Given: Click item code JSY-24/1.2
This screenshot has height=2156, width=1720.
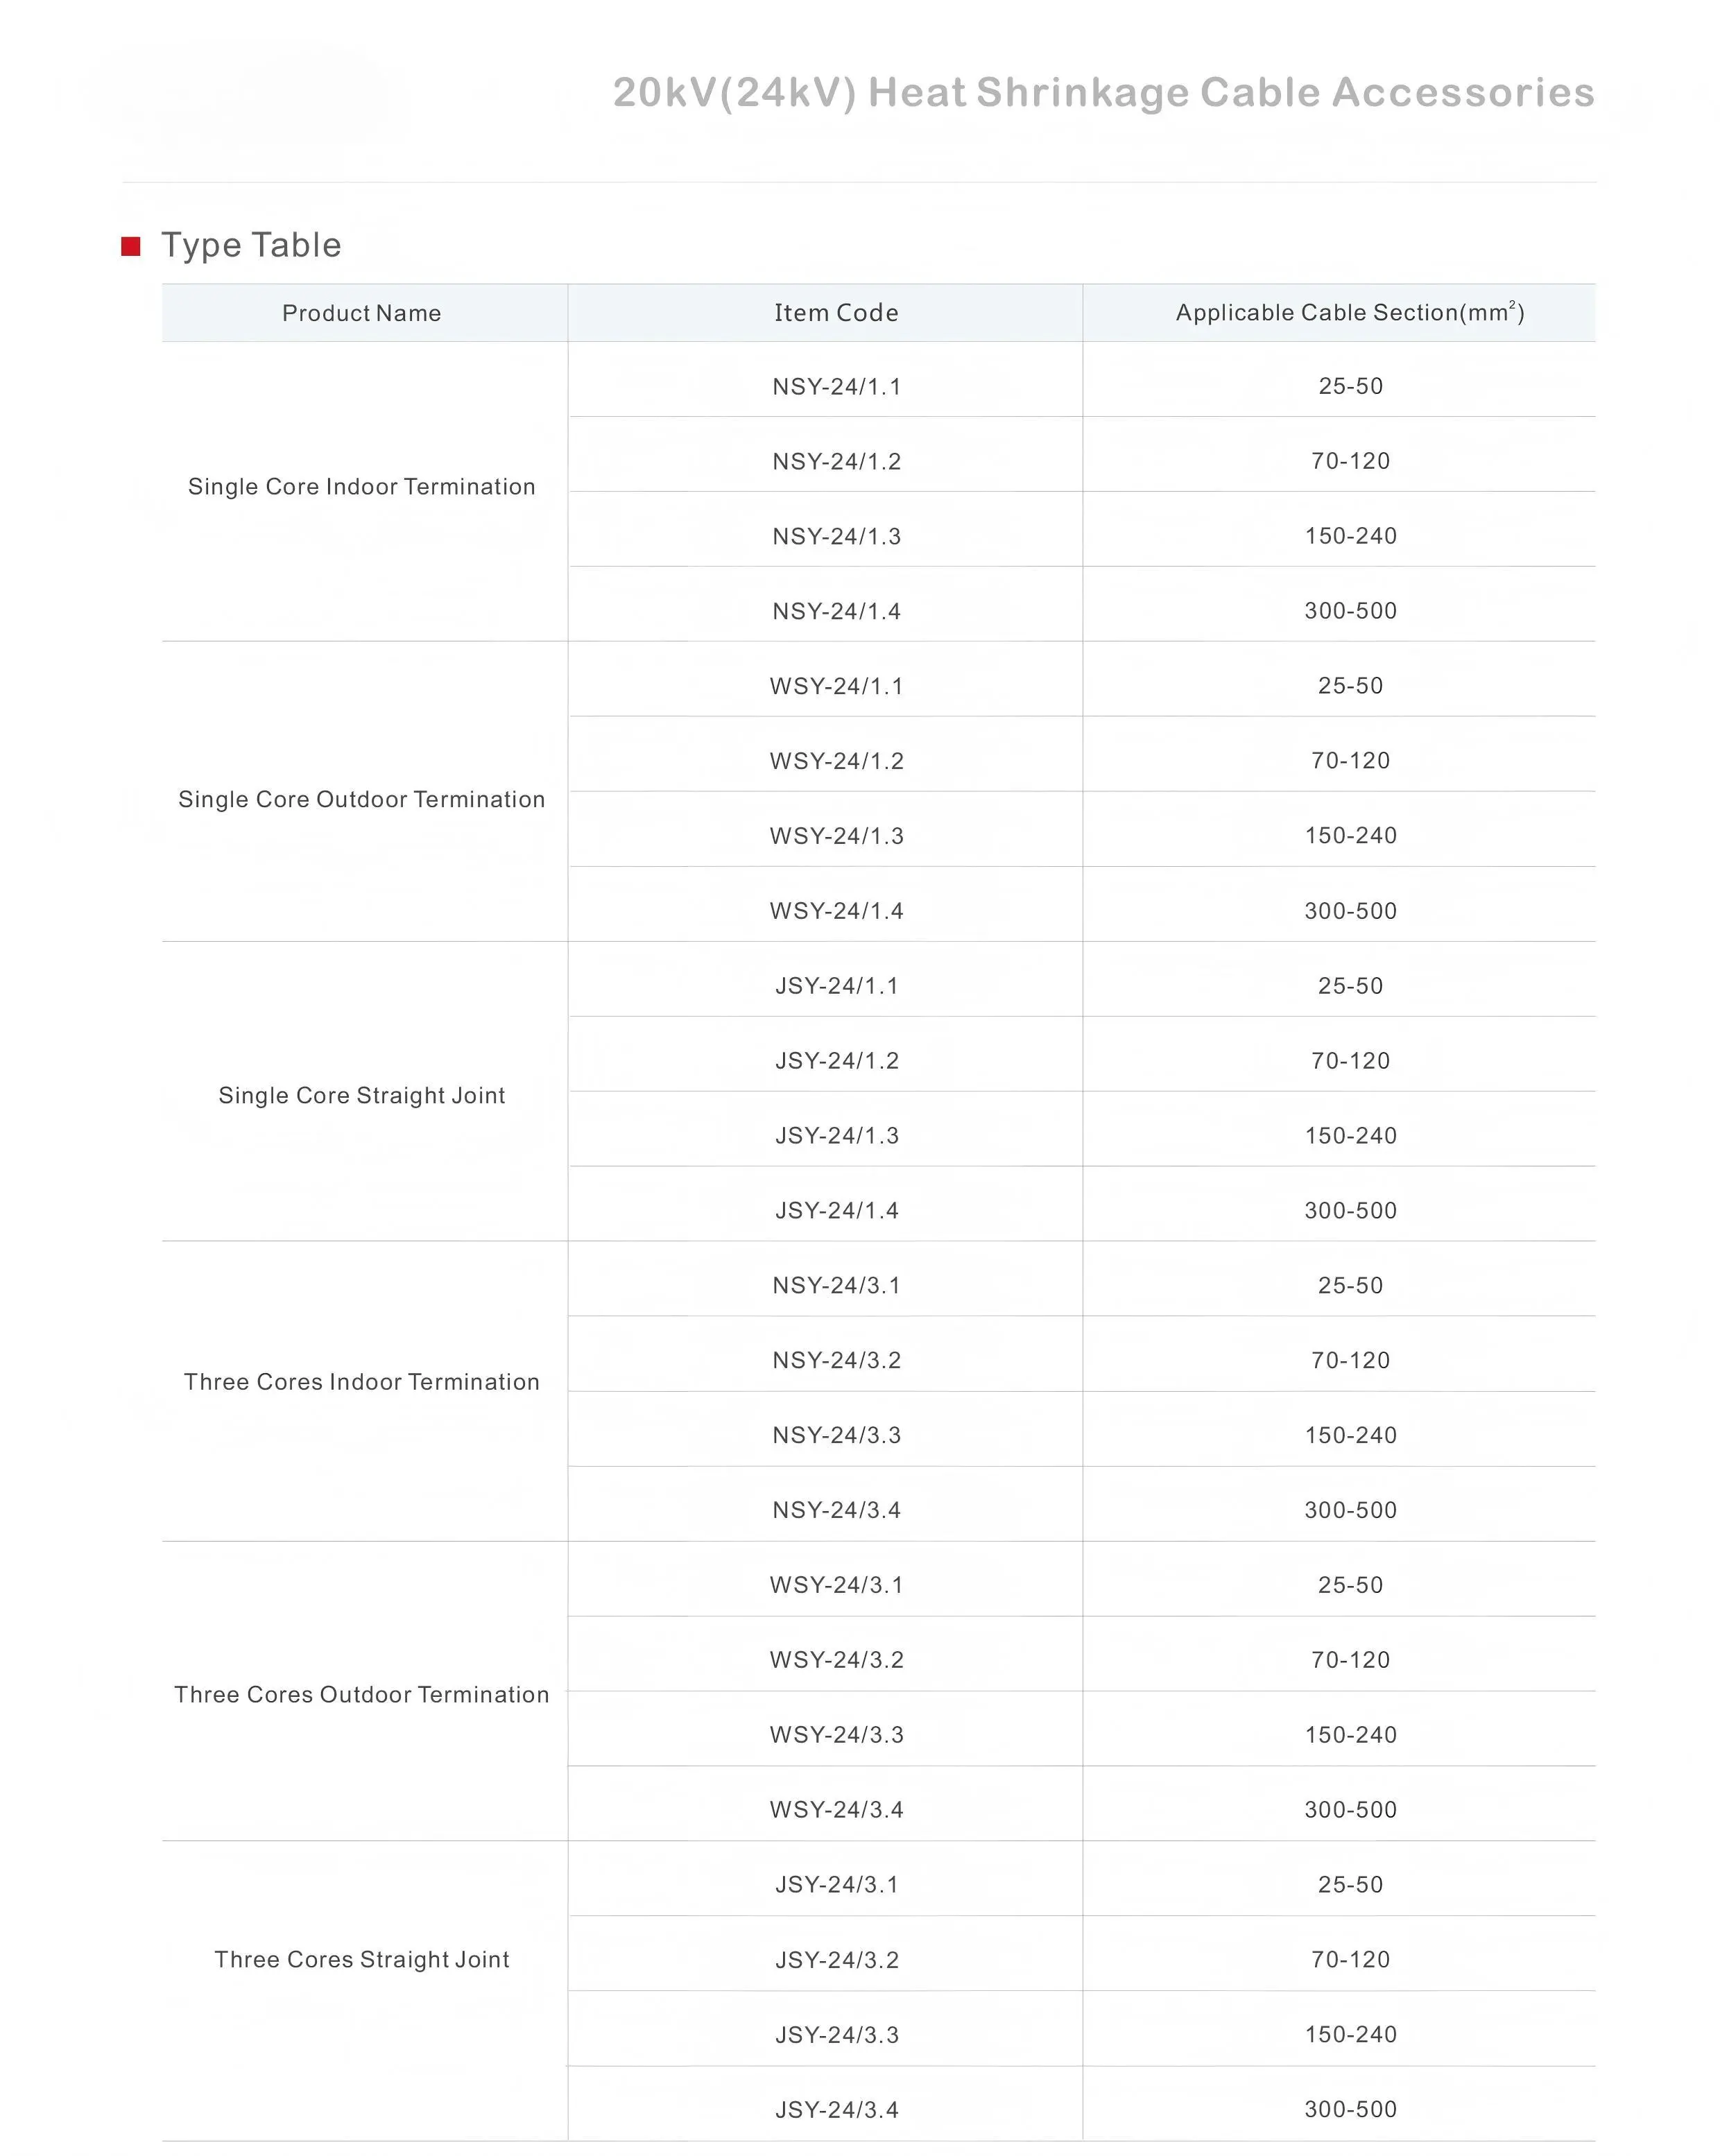Looking at the screenshot, I should 836,1062.
